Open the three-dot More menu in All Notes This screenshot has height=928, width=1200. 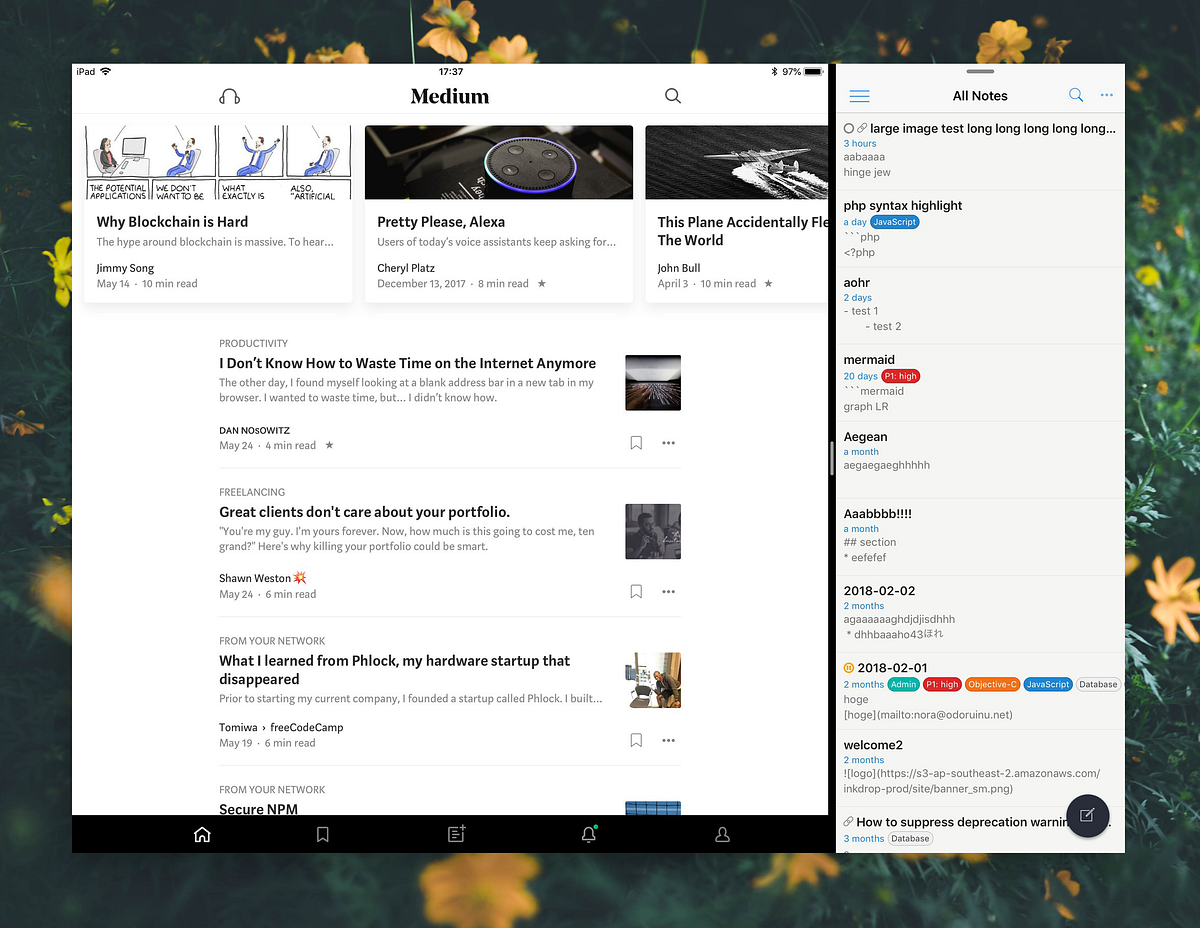pyautogui.click(x=1107, y=95)
